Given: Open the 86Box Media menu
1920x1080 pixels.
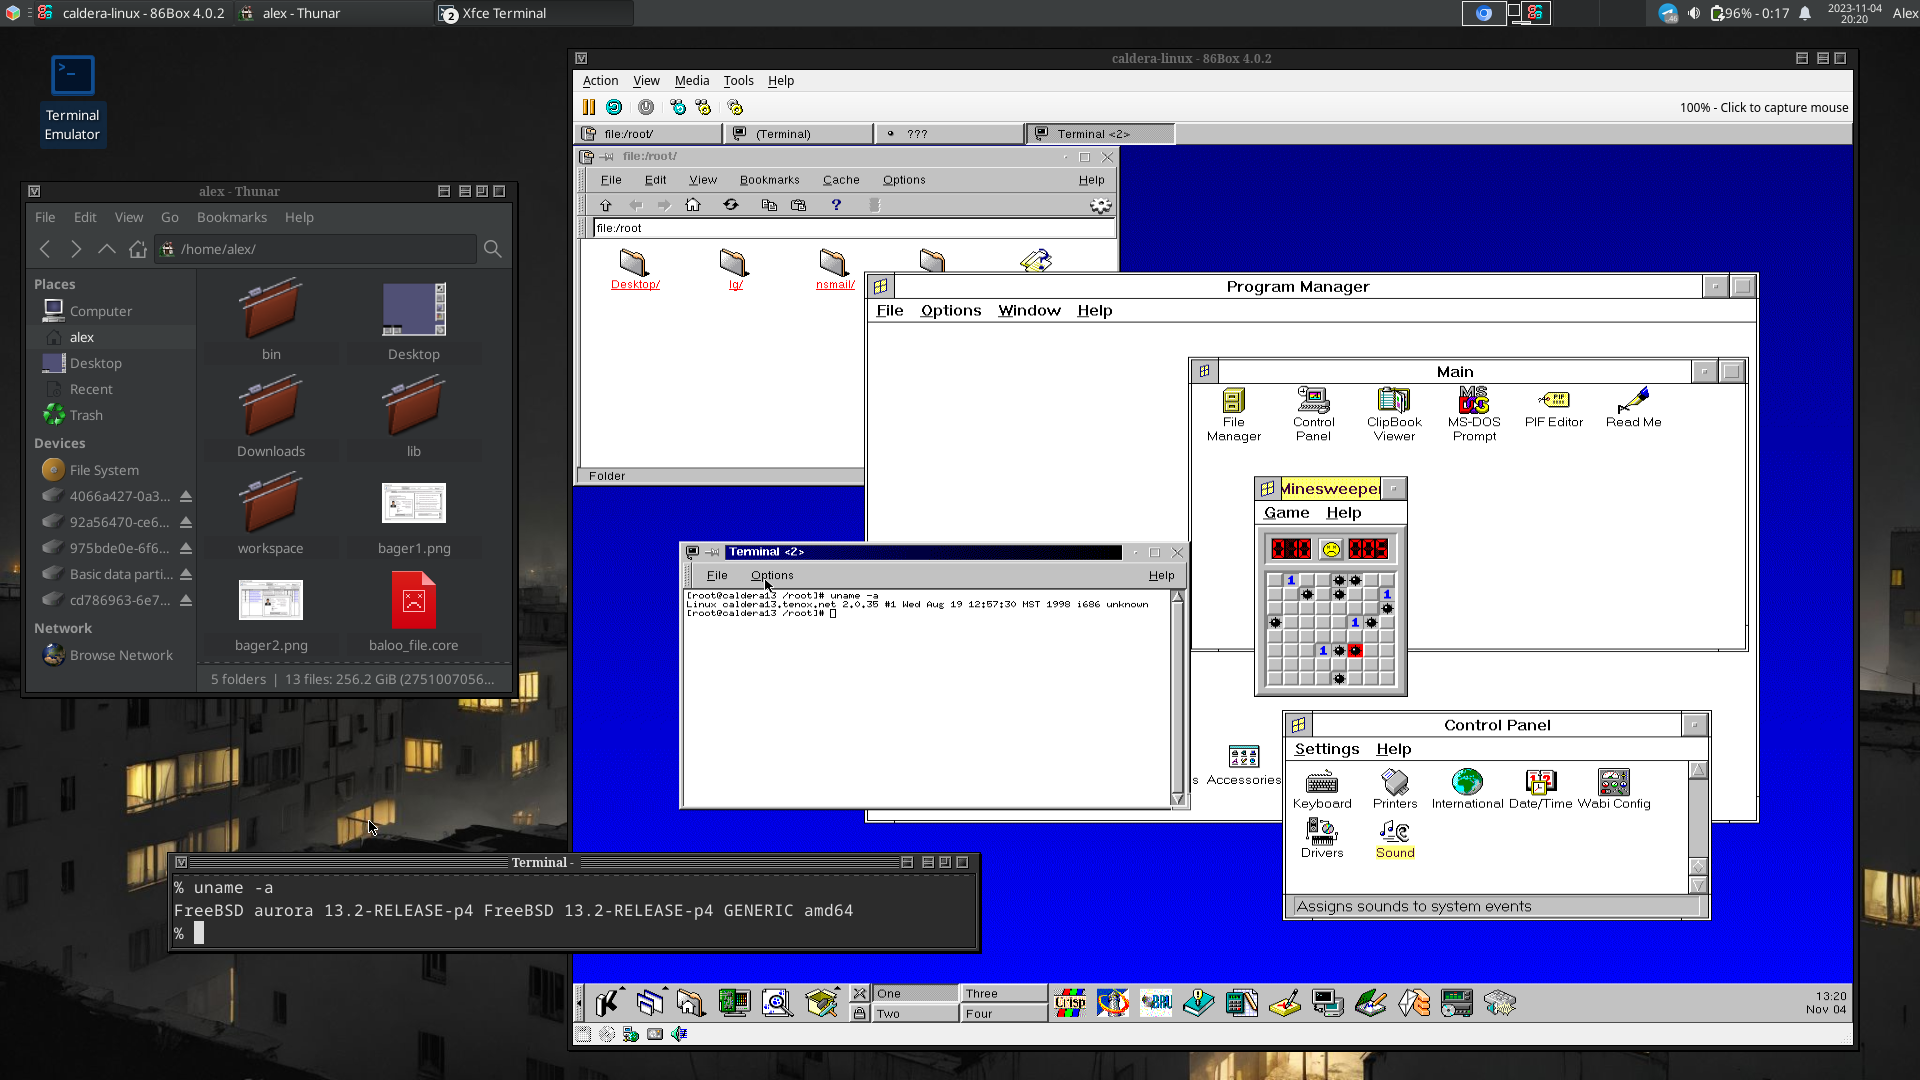Looking at the screenshot, I should 691,81.
